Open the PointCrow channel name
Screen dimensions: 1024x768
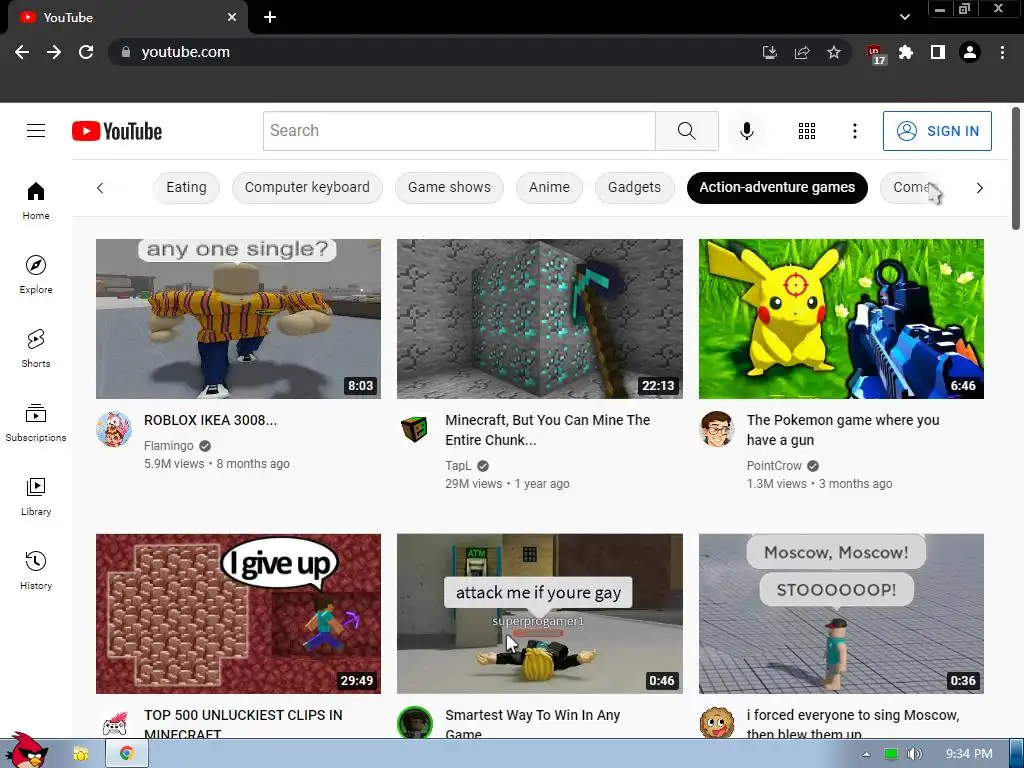coord(774,466)
